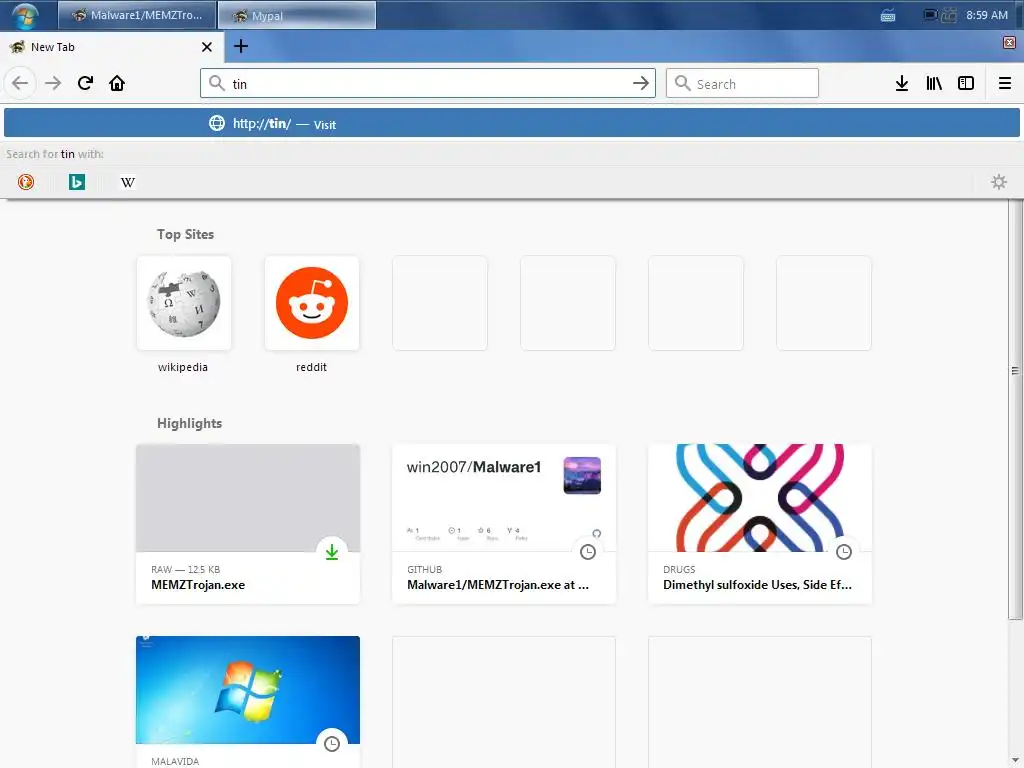The height and width of the screenshot is (768, 1024).
Task: Open the Library bookmarks icon
Action: coord(934,84)
